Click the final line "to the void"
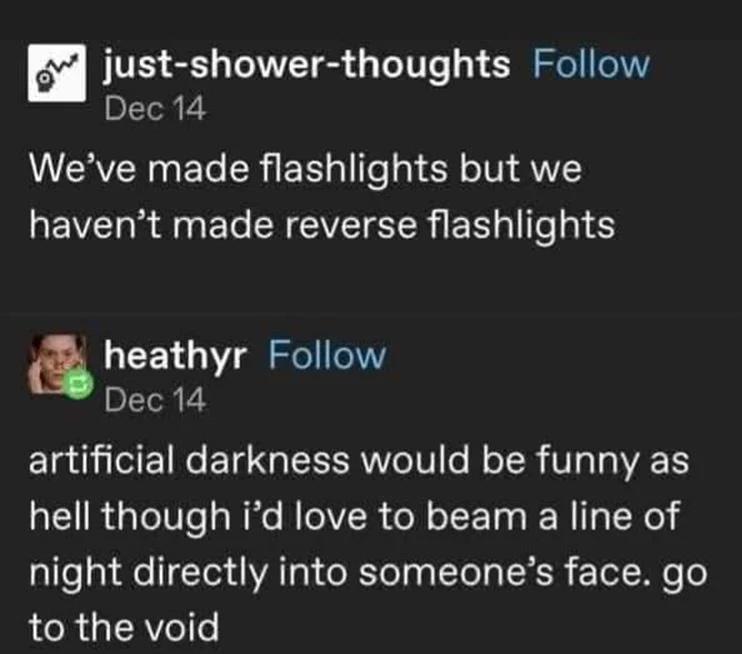The width and height of the screenshot is (742, 654). [122, 627]
